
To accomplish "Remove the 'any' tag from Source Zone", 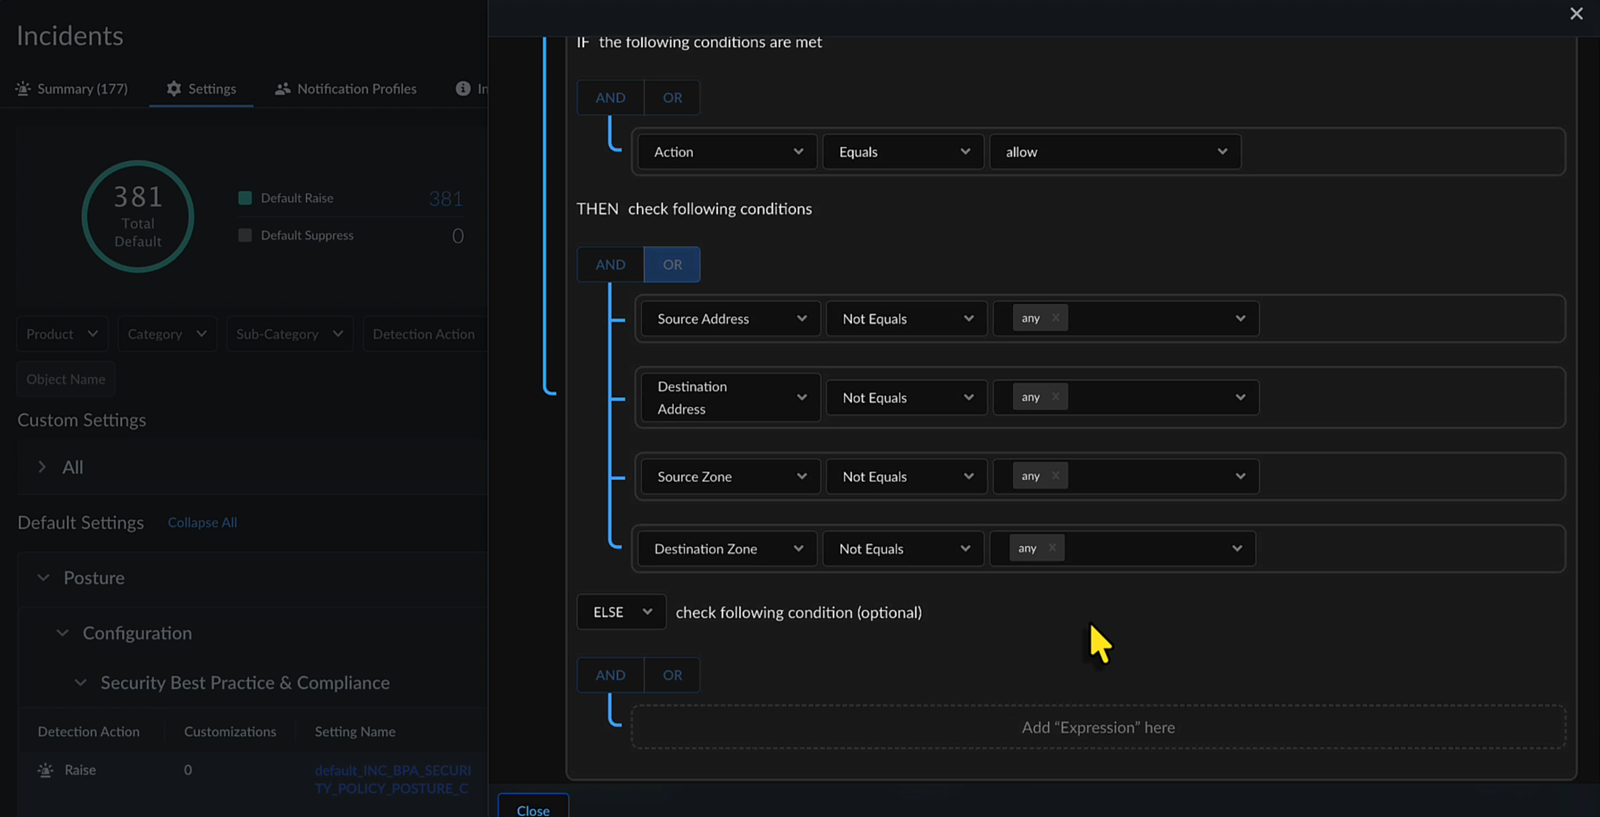I will [x=1055, y=476].
